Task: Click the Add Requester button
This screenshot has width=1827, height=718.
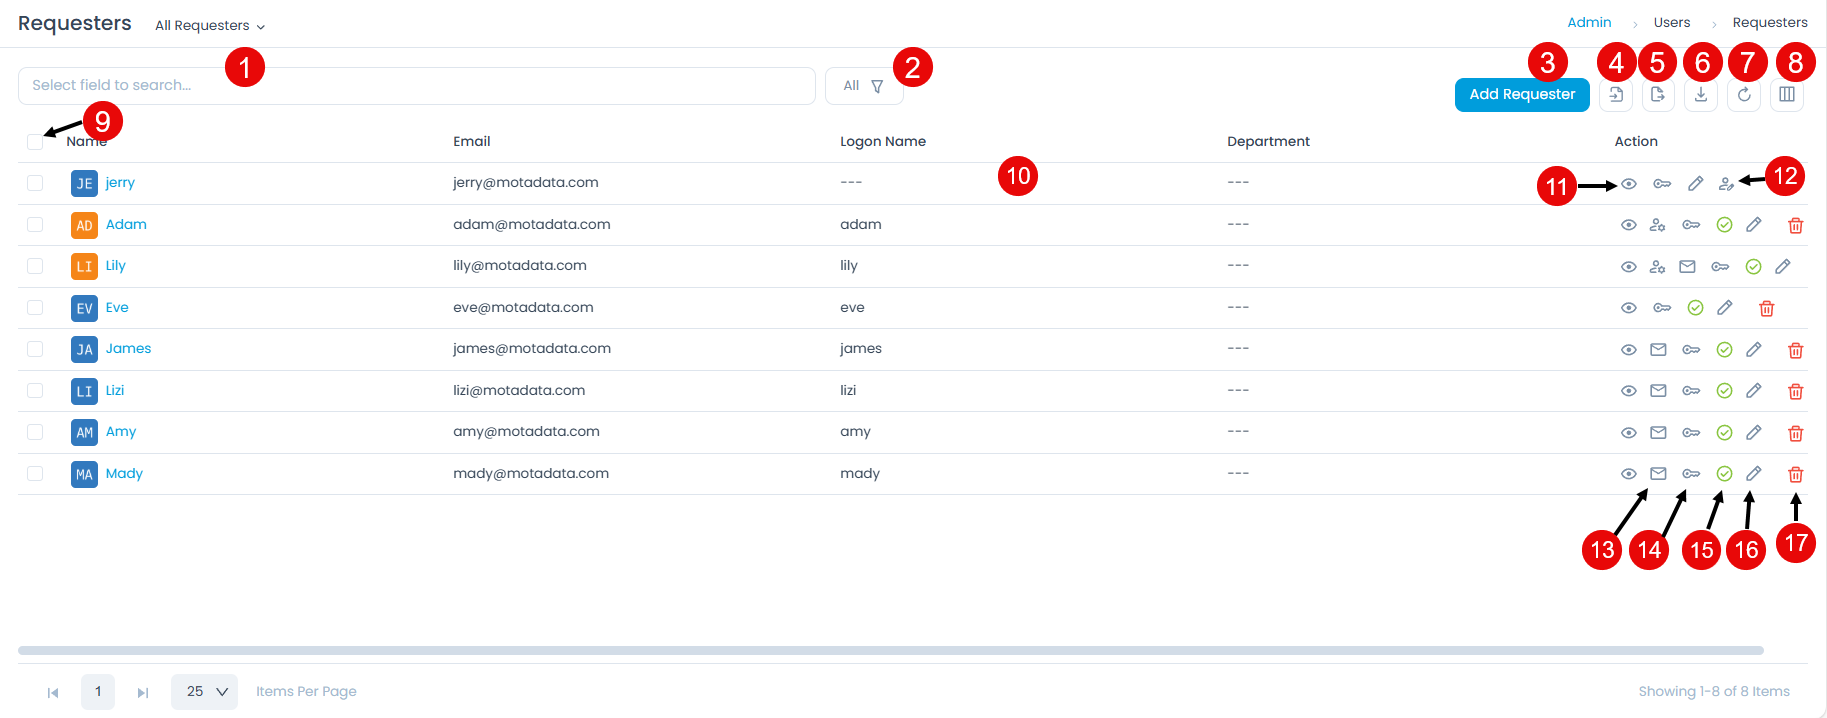Action: [x=1522, y=95]
